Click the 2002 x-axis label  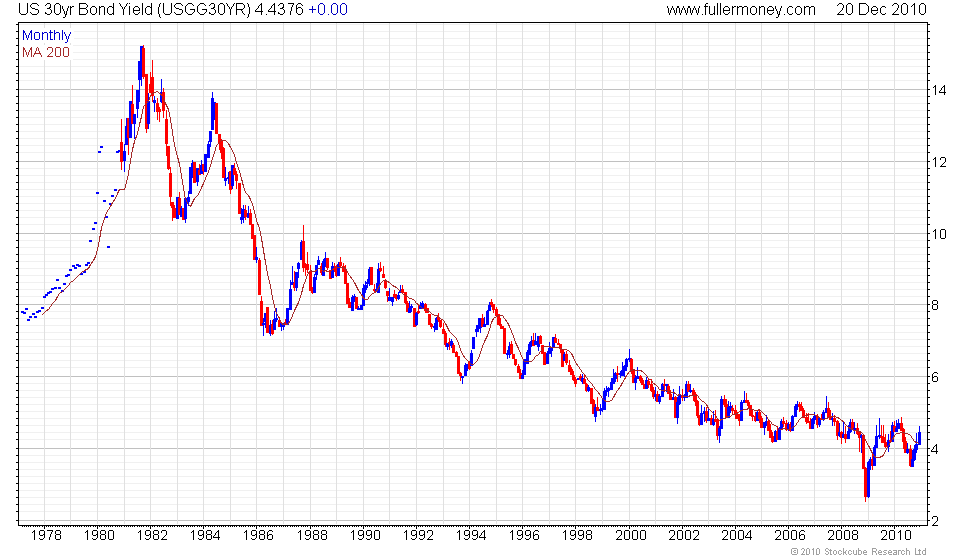[684, 535]
